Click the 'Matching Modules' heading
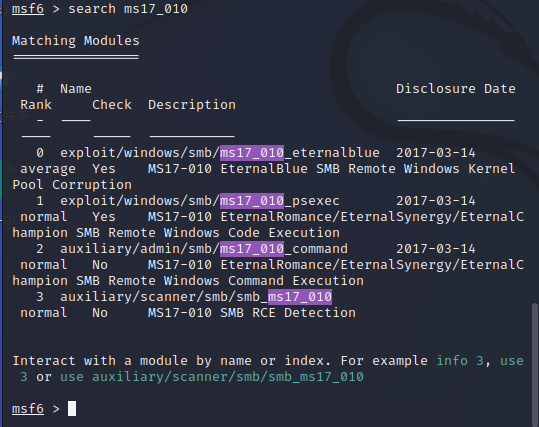Viewport: 539px width, 427px height. tap(76, 41)
